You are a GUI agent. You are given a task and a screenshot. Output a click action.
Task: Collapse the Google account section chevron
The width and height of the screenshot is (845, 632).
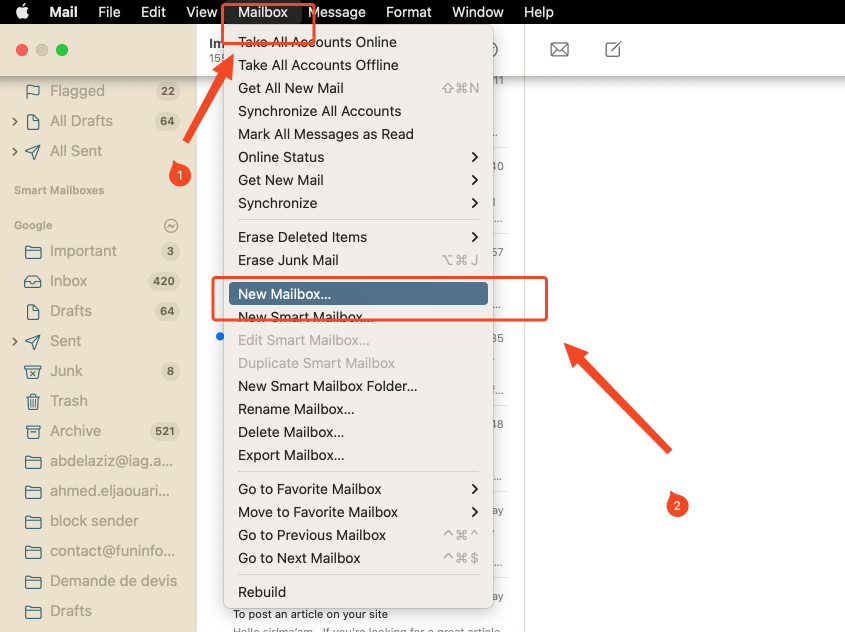[x=171, y=225]
